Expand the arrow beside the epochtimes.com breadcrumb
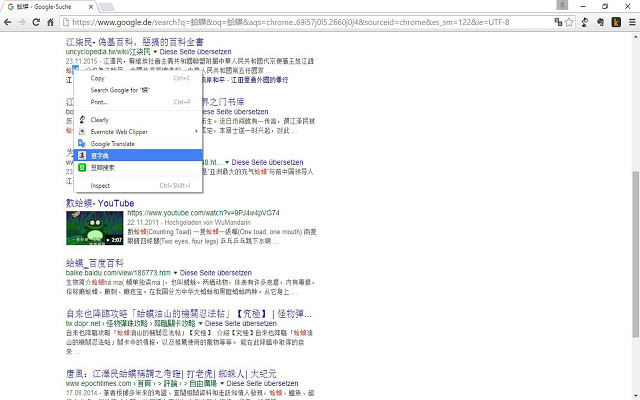The image size is (640, 400). (x=222, y=383)
